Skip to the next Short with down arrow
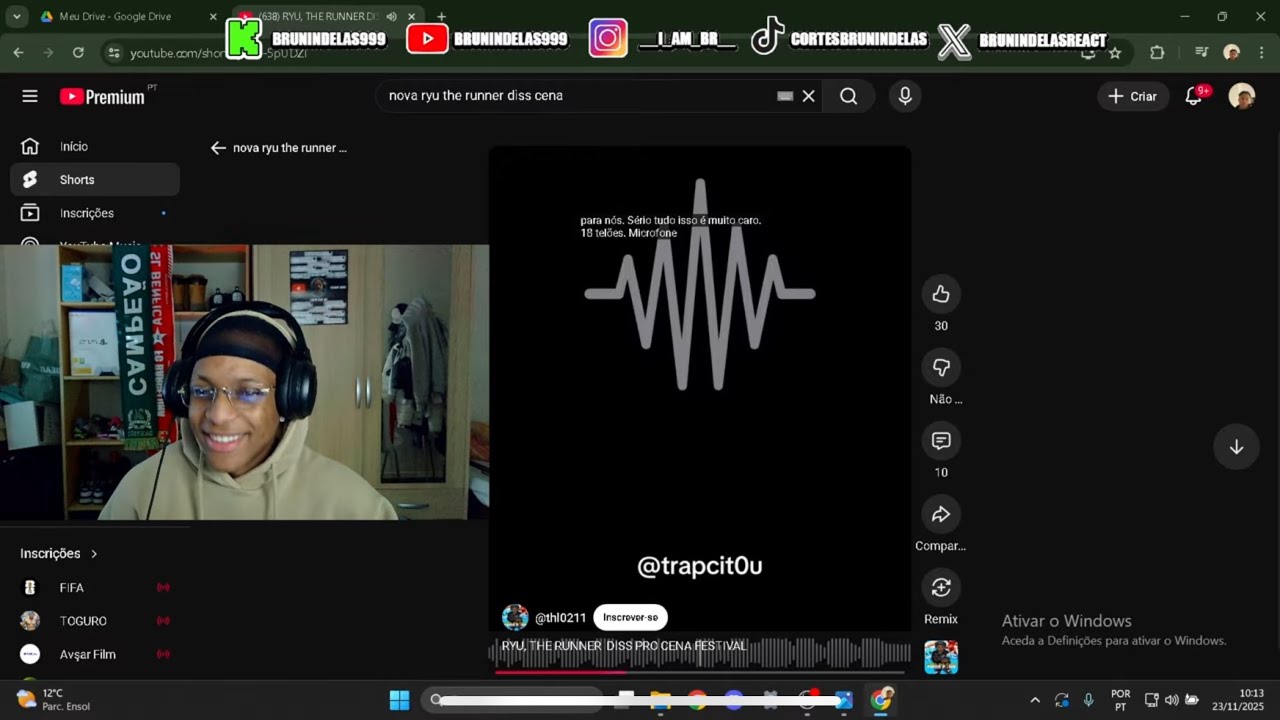Screen dimensions: 1280x720 click(1236, 447)
